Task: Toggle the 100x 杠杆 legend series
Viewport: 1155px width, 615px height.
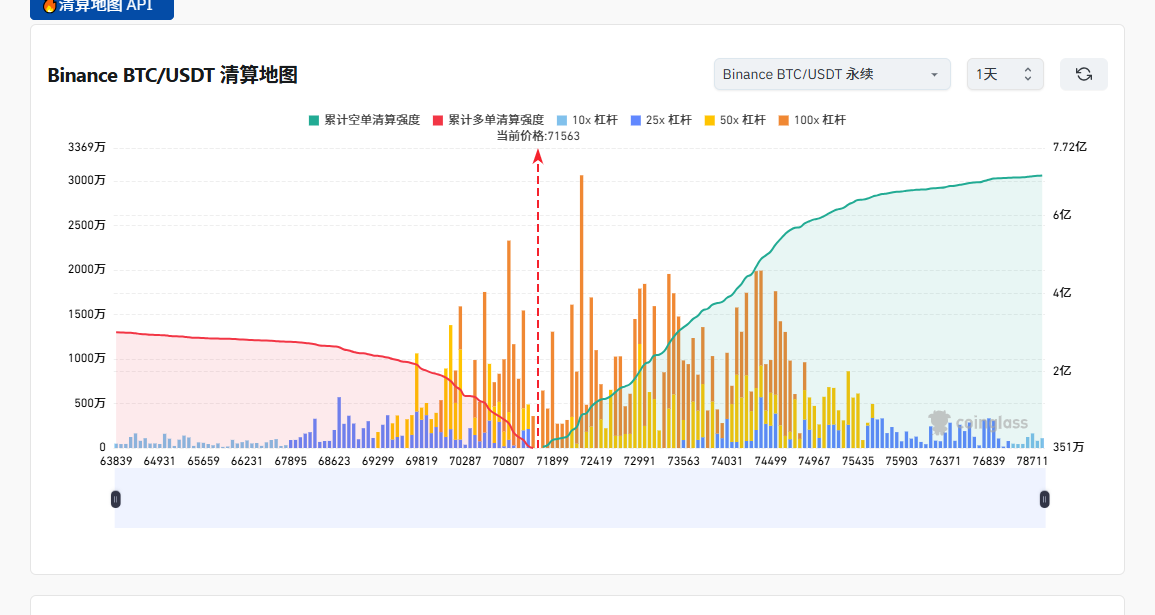Action: pyautogui.click(x=812, y=120)
